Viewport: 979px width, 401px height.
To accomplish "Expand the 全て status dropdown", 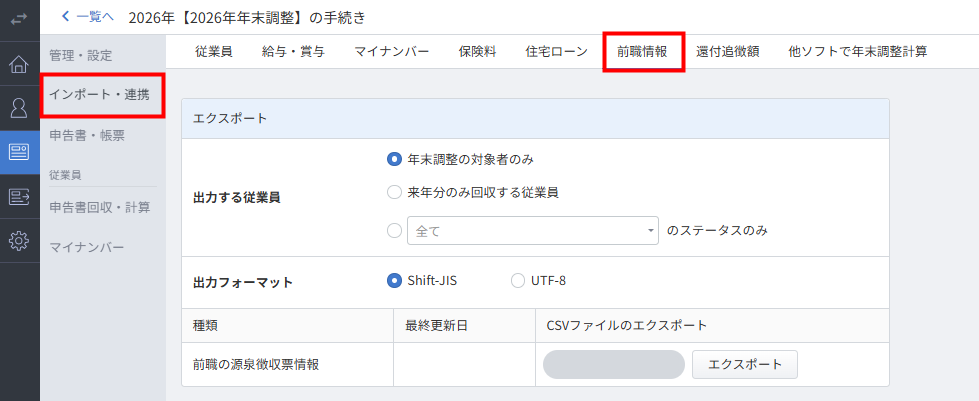I will [x=533, y=230].
